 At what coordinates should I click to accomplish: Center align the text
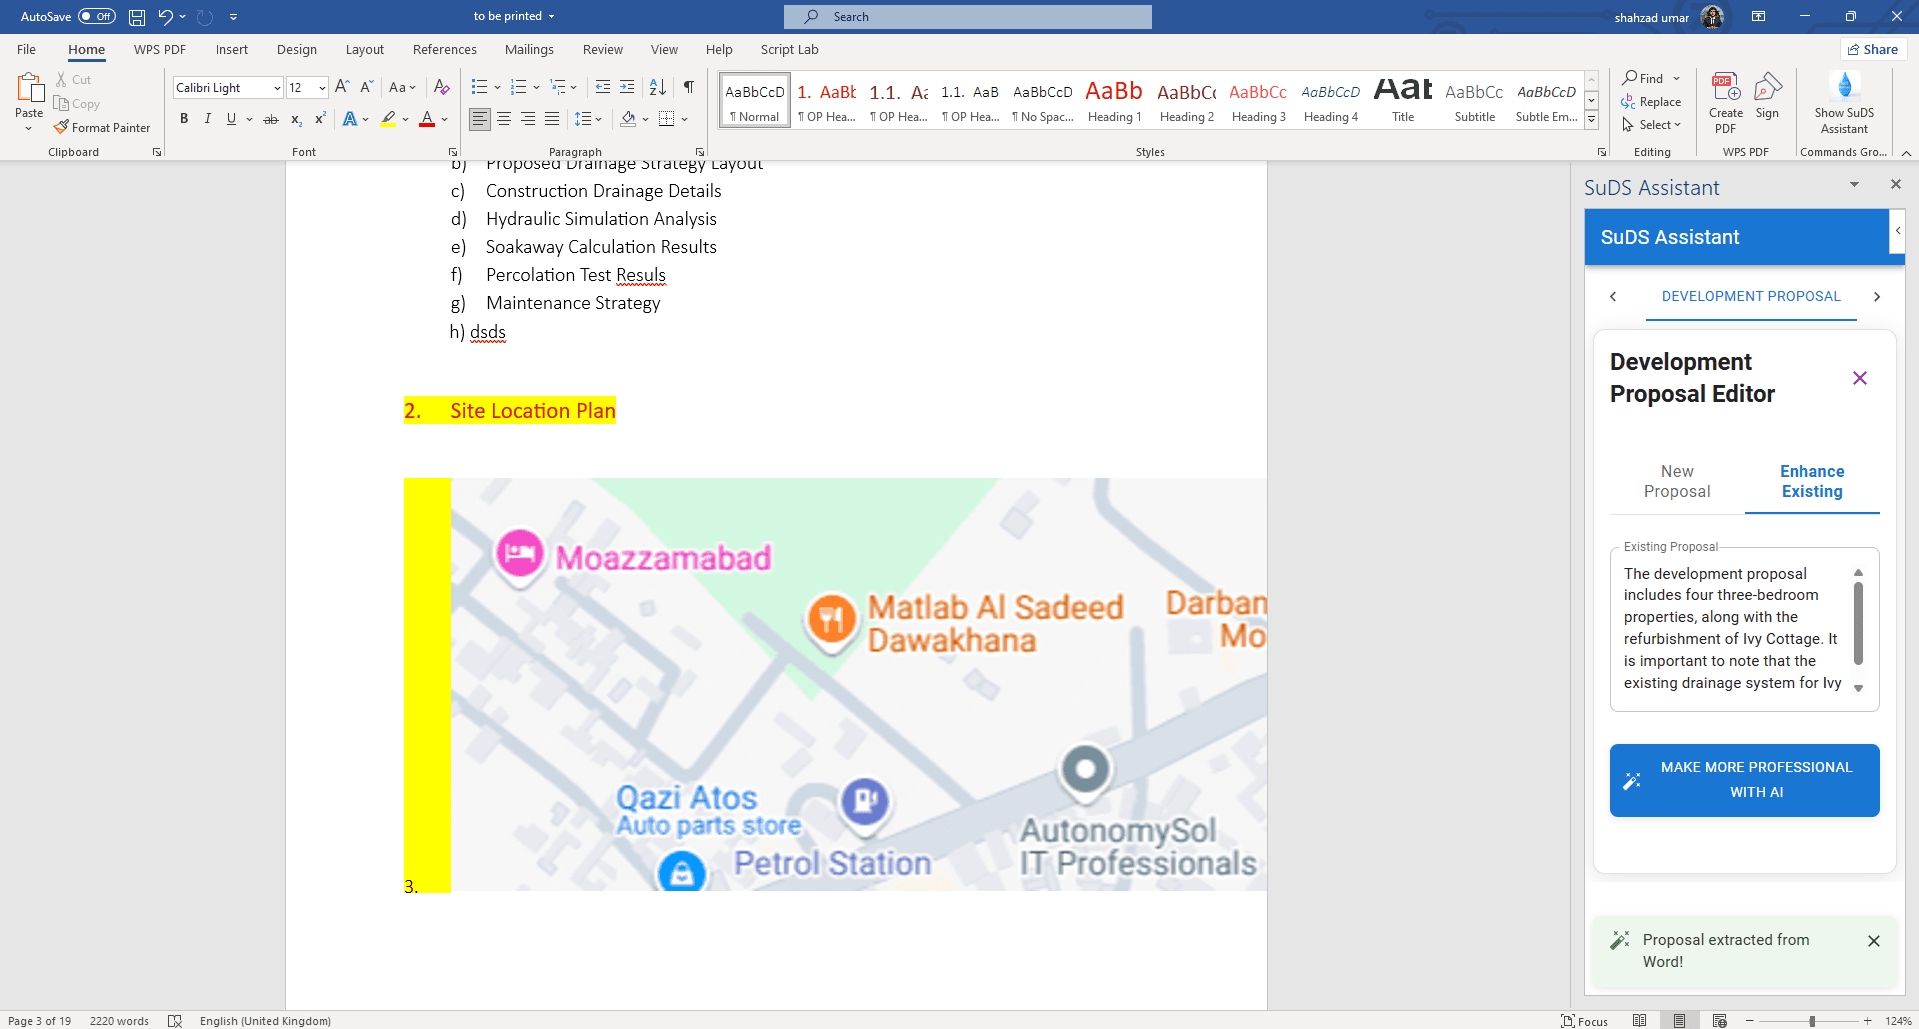[x=504, y=119]
